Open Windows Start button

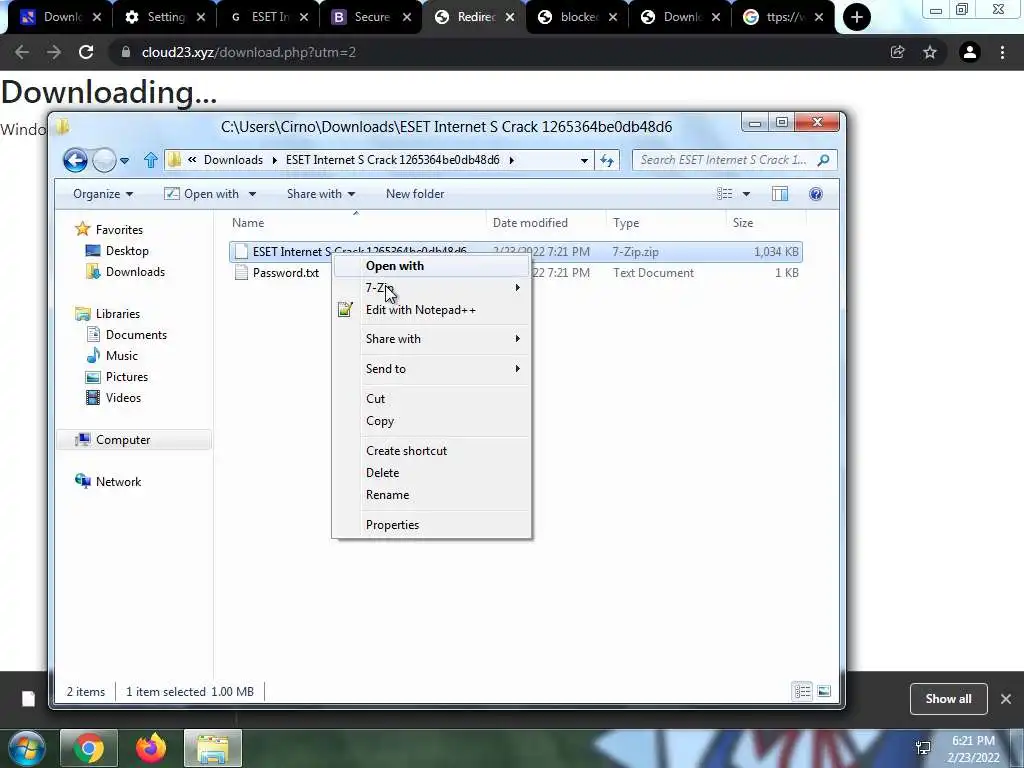click(27, 748)
